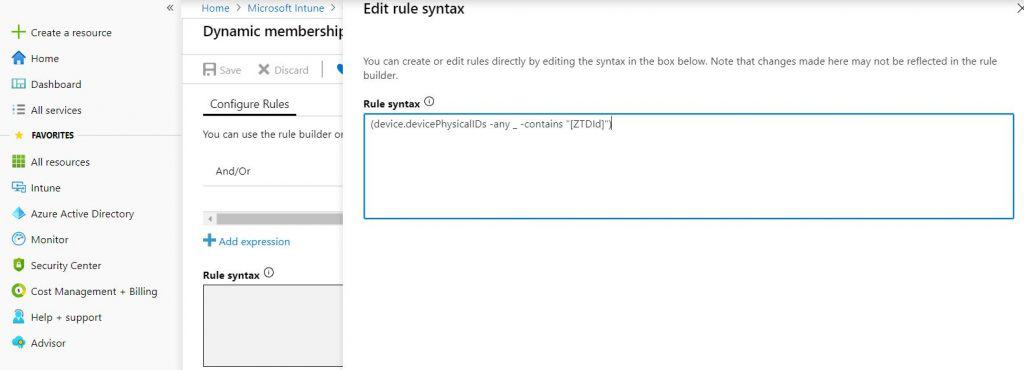Click the All services list icon
The image size is (1024, 370).
[19, 110]
